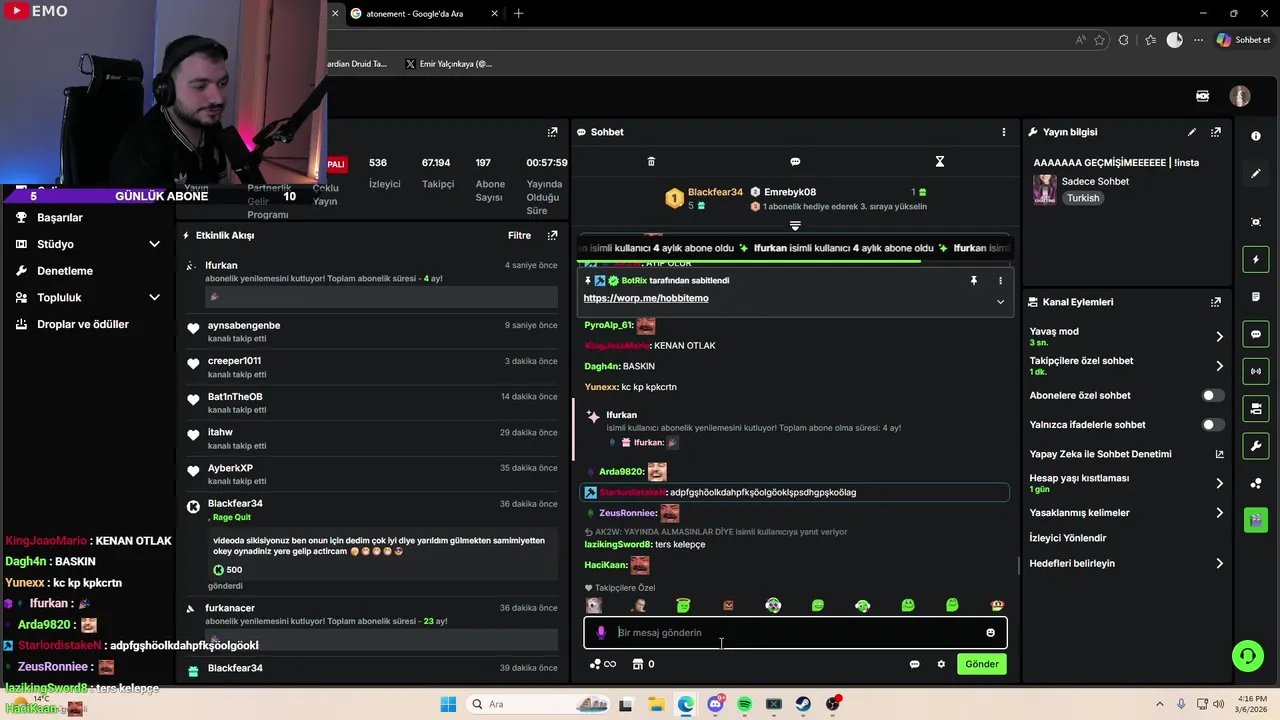This screenshot has width=1280, height=720.
Task: Click the chat bubble icon next to gear
Action: coord(914,664)
